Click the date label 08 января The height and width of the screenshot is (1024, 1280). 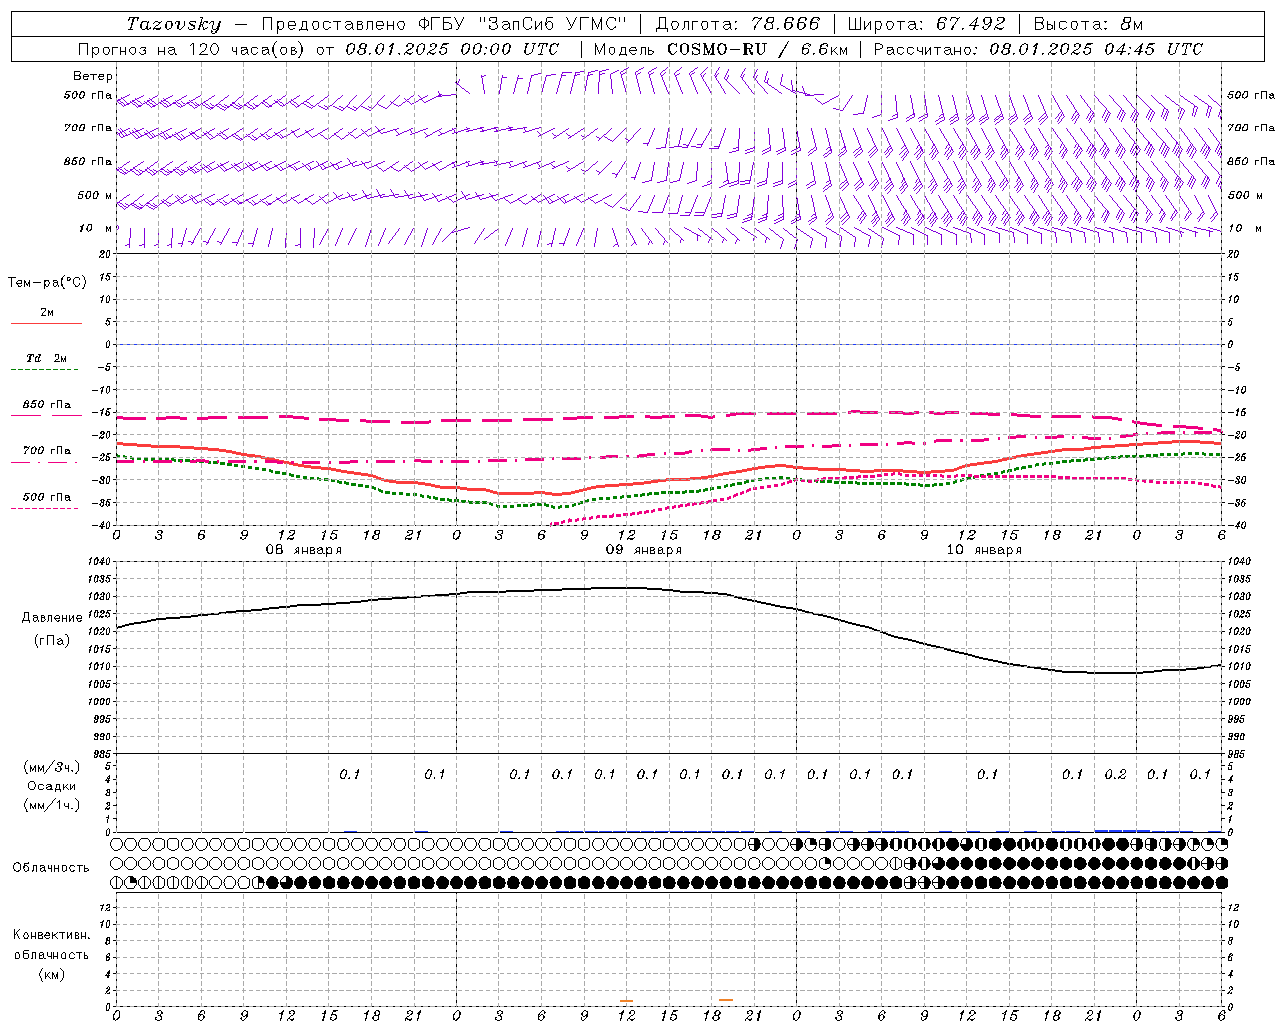click(303, 550)
